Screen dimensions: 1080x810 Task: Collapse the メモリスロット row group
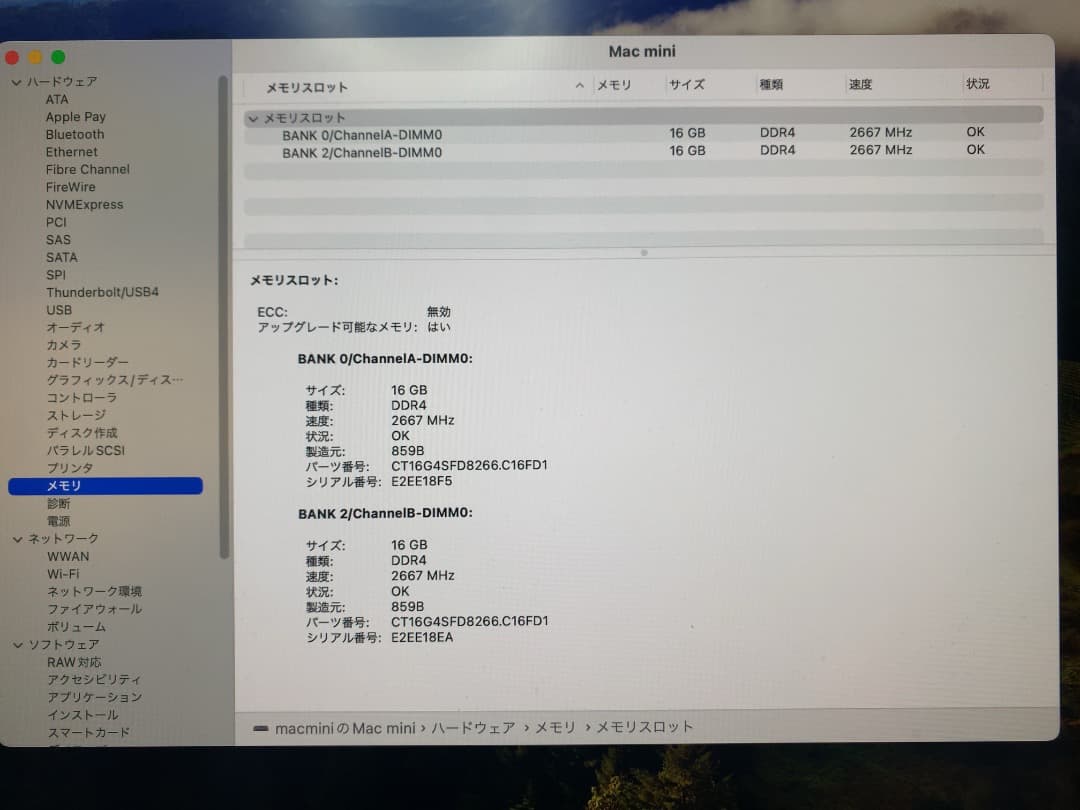tap(253, 117)
